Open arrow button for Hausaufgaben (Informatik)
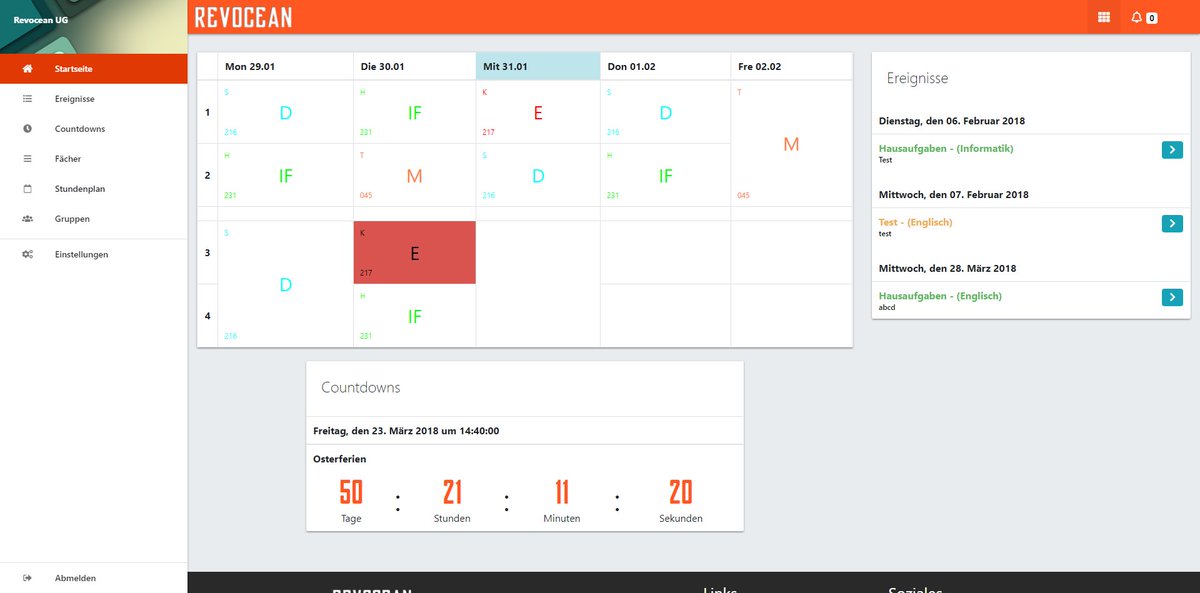The width and height of the screenshot is (1200, 593). point(1172,150)
